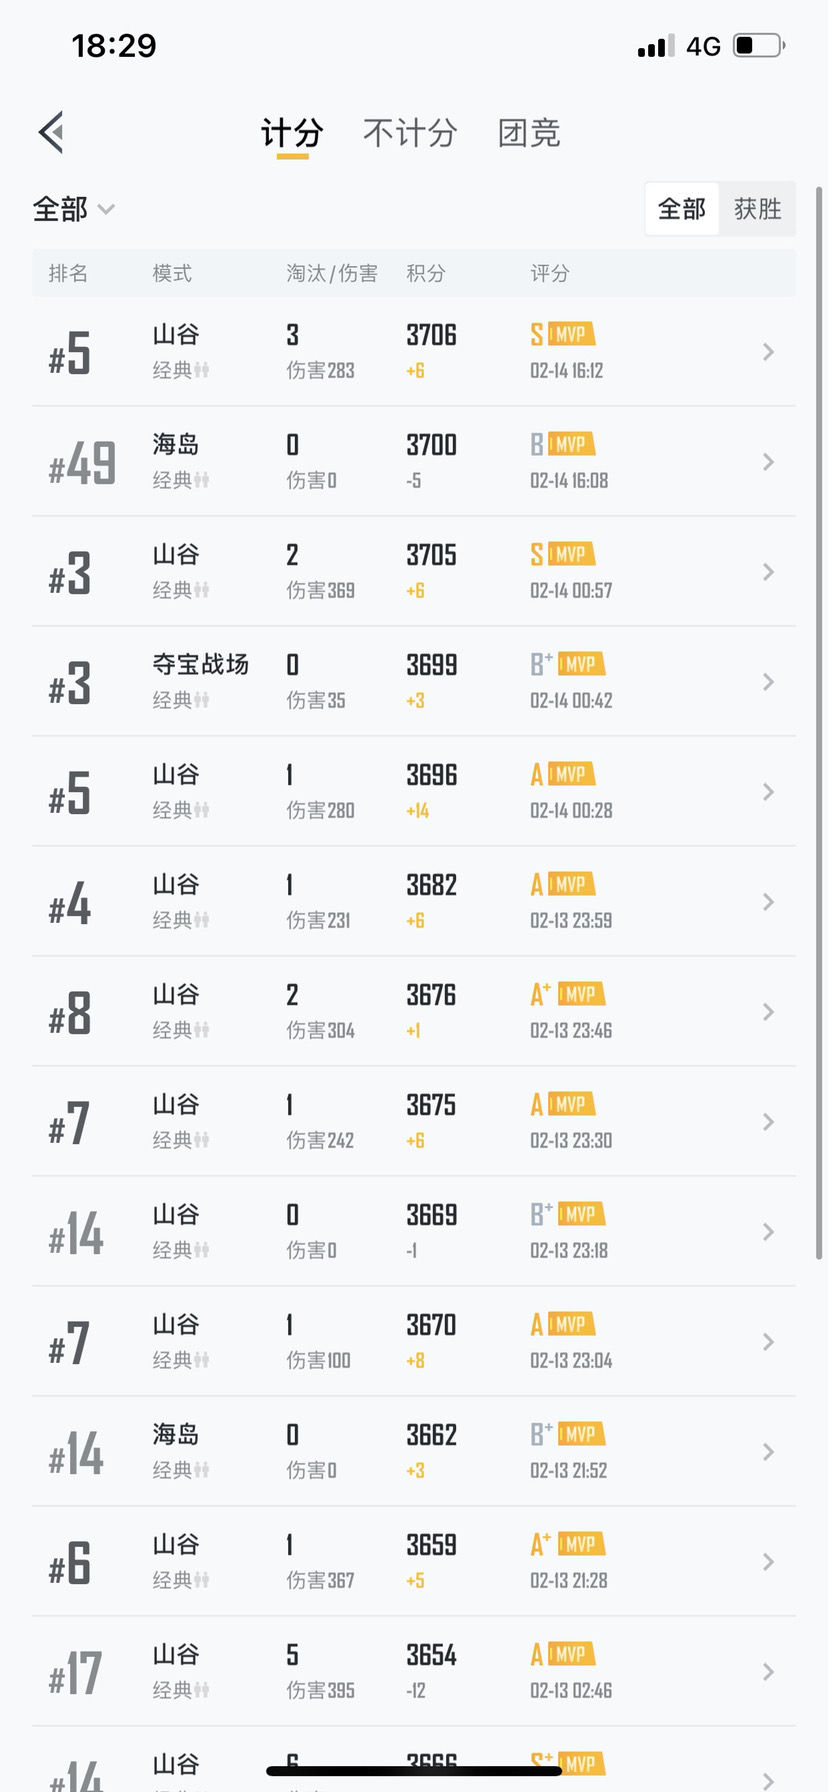Screen dimensions: 828x1792
Task: Tap the B+ MVP badge on 夺宝战场 row
Action: [568, 664]
